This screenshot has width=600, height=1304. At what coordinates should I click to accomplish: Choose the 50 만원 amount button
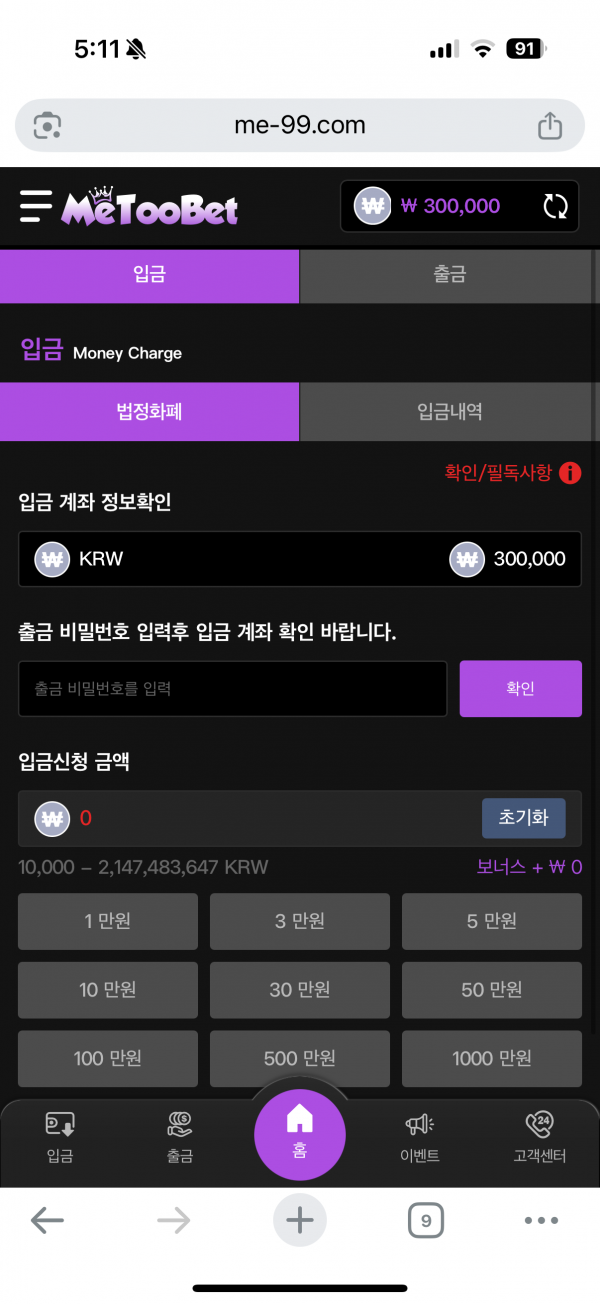point(491,990)
